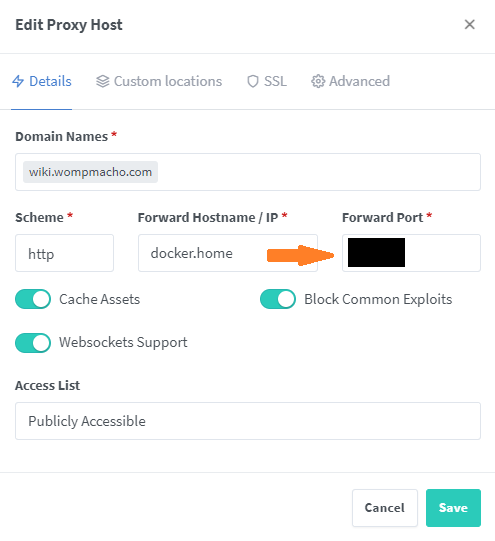Open the Scheme http dropdown
This screenshot has height=541, width=495.
(65, 253)
